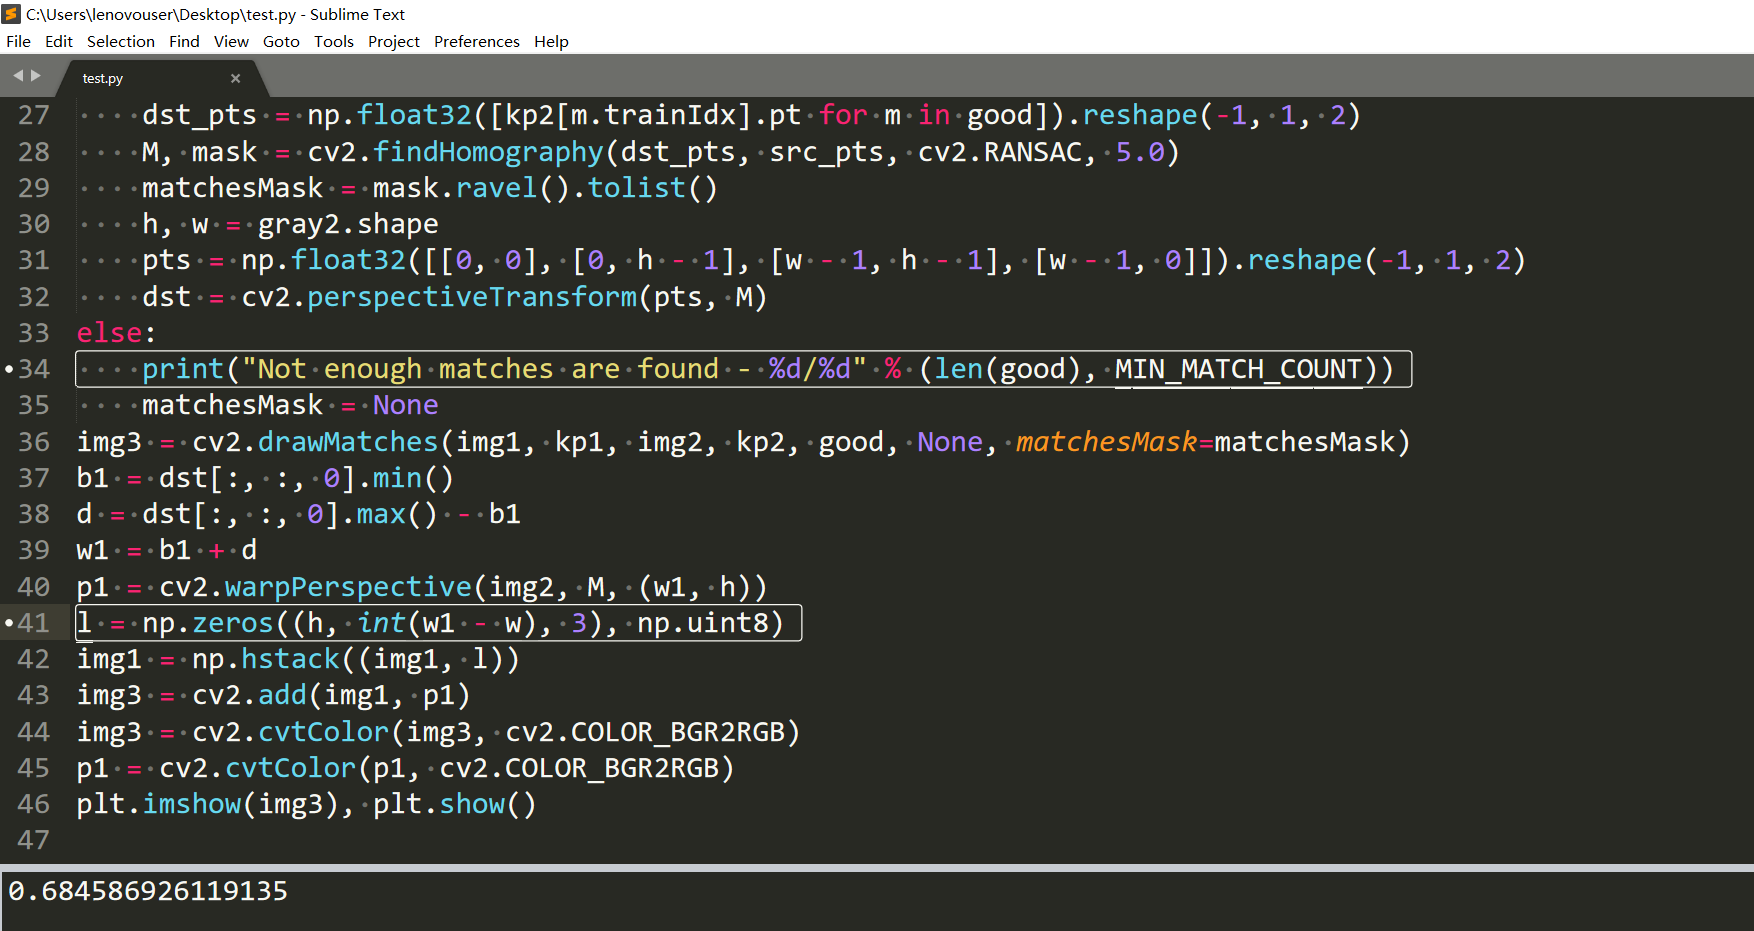
Task: Open the Preferences menu
Action: tap(477, 41)
